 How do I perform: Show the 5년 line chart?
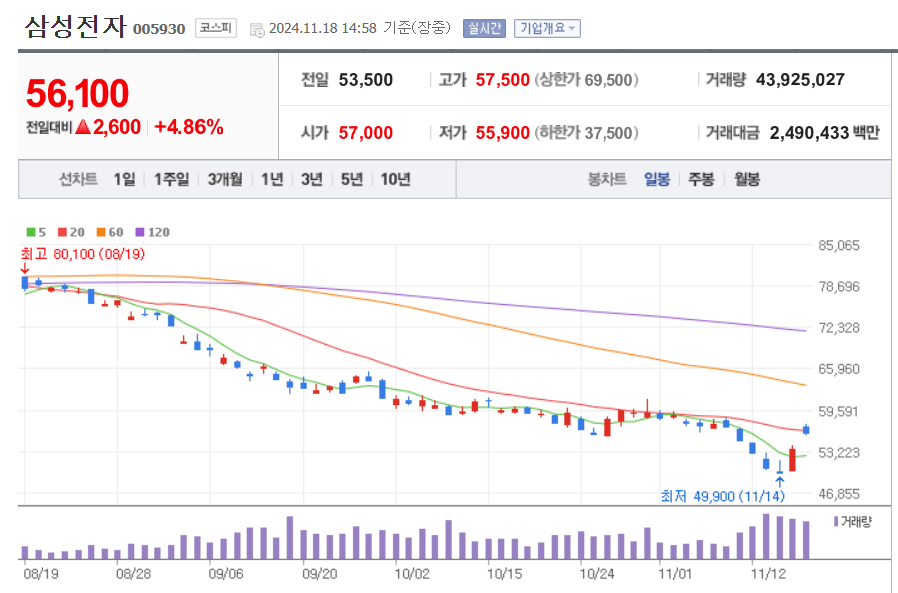[352, 179]
